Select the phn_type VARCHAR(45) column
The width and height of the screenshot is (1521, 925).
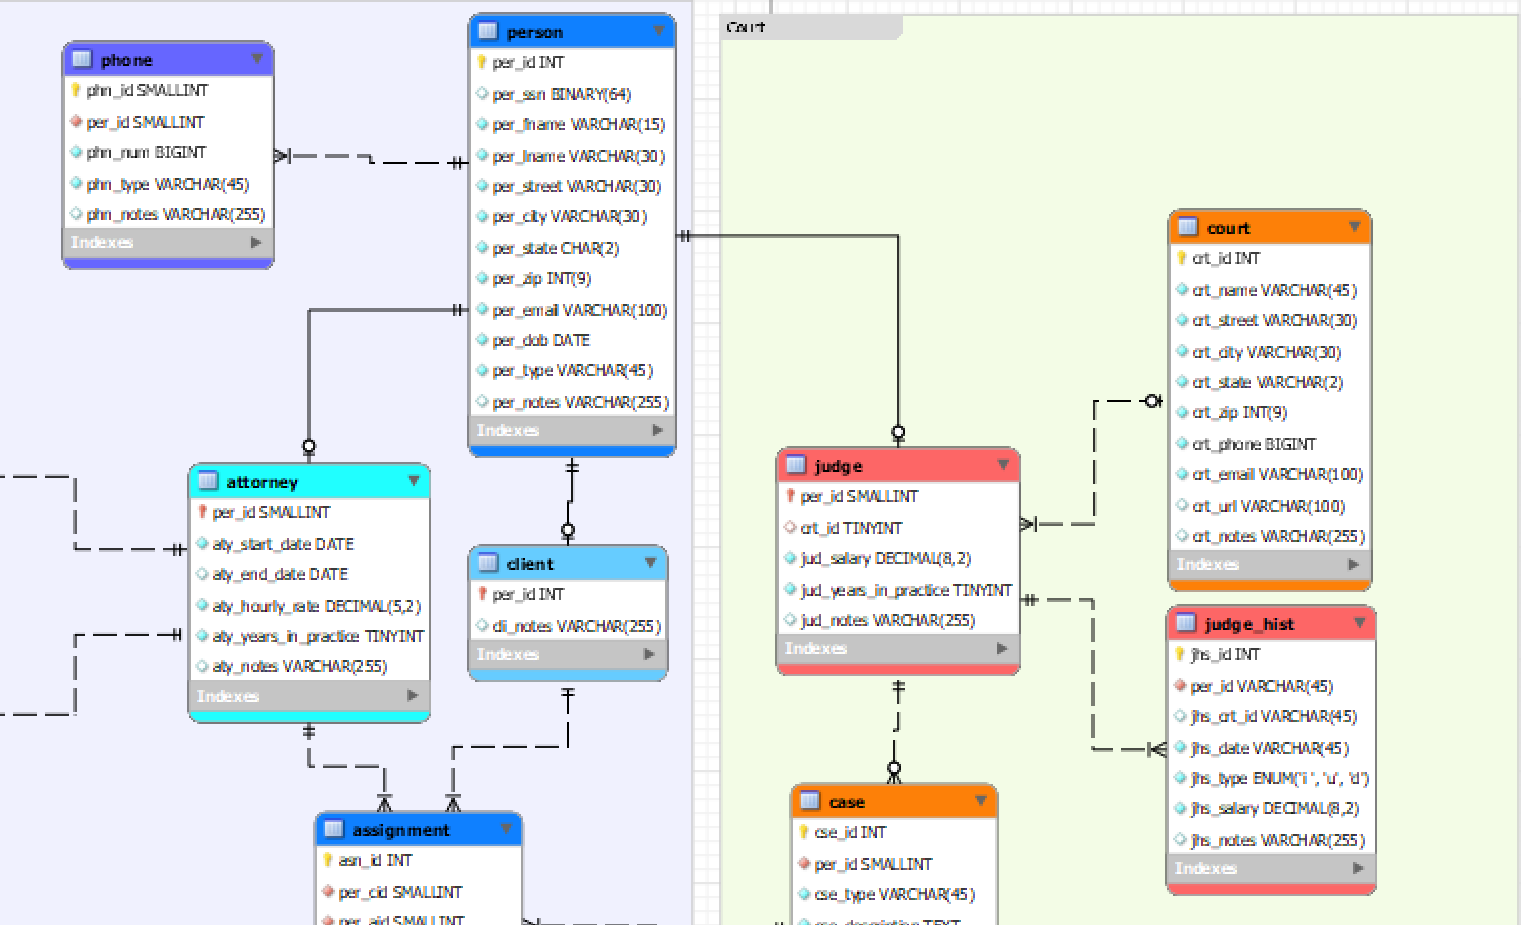(168, 184)
